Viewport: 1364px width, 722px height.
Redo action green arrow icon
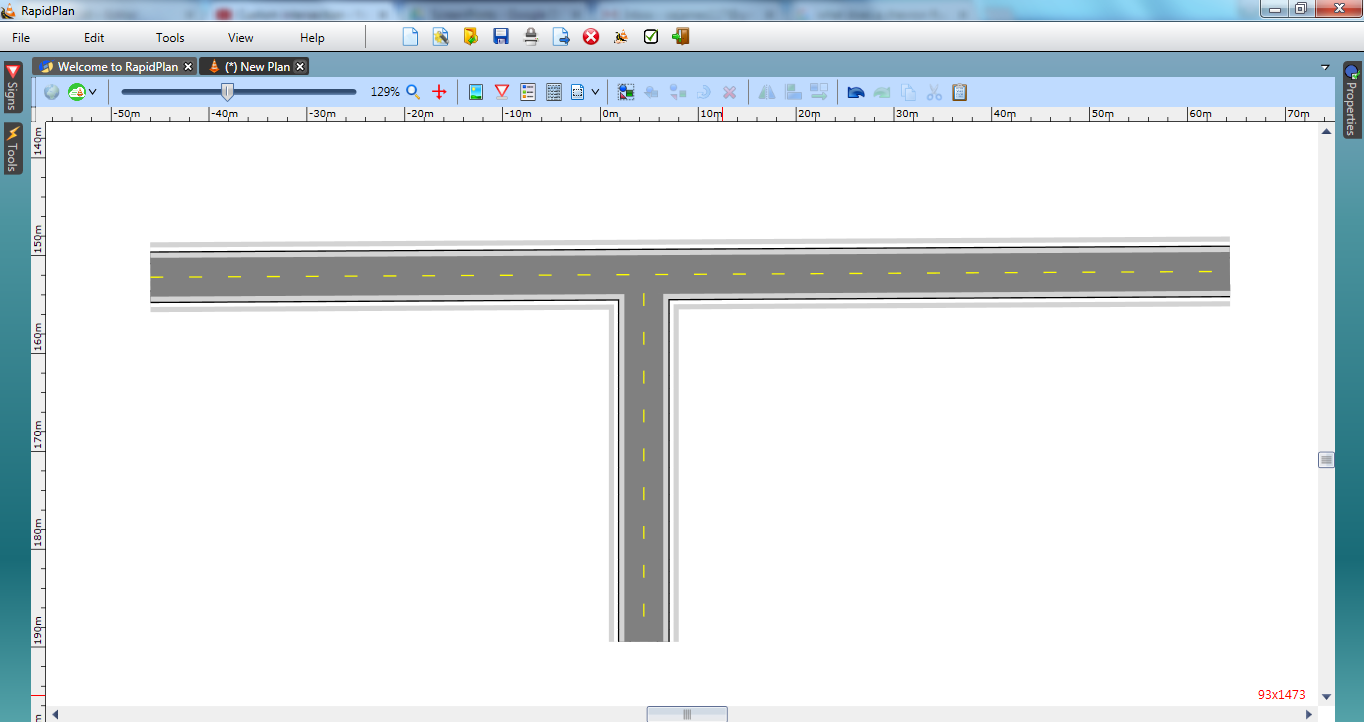(x=882, y=92)
